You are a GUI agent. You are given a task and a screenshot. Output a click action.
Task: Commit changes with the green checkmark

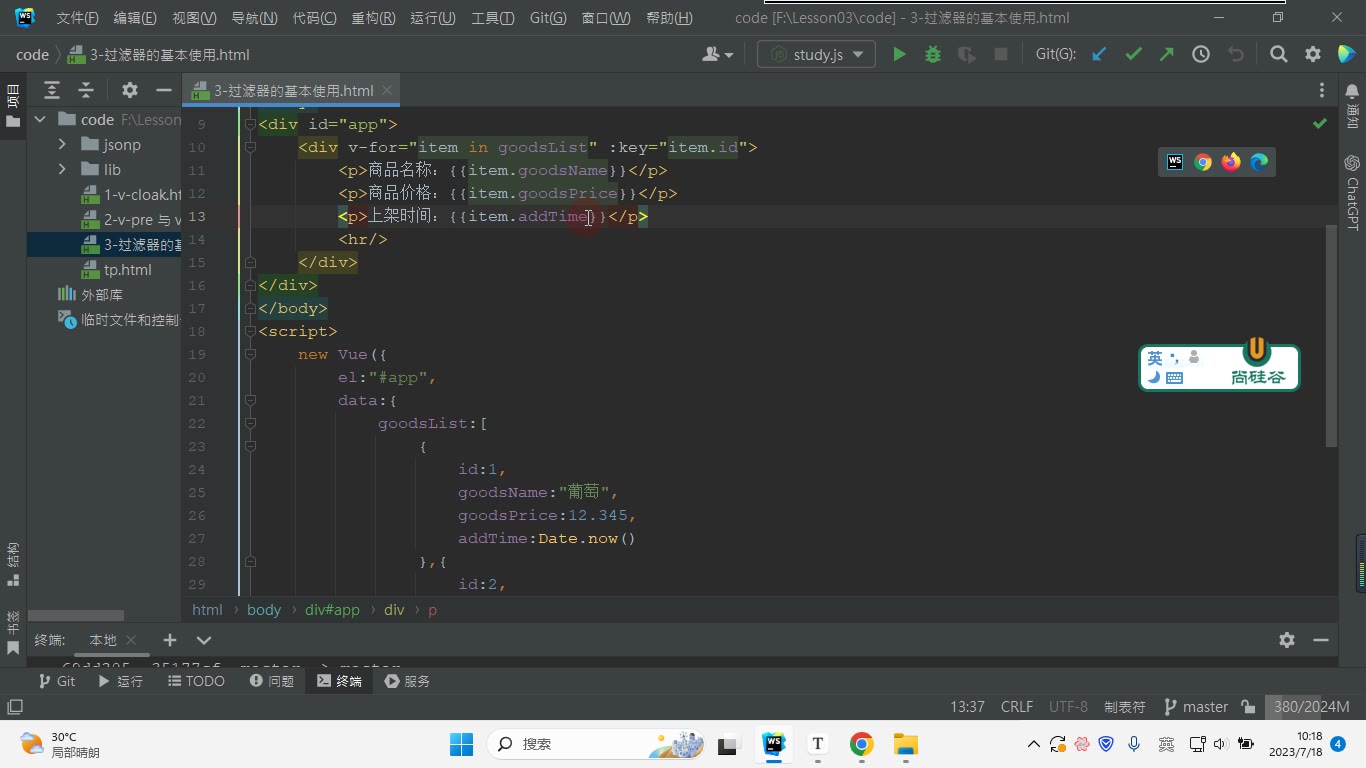click(x=1133, y=55)
